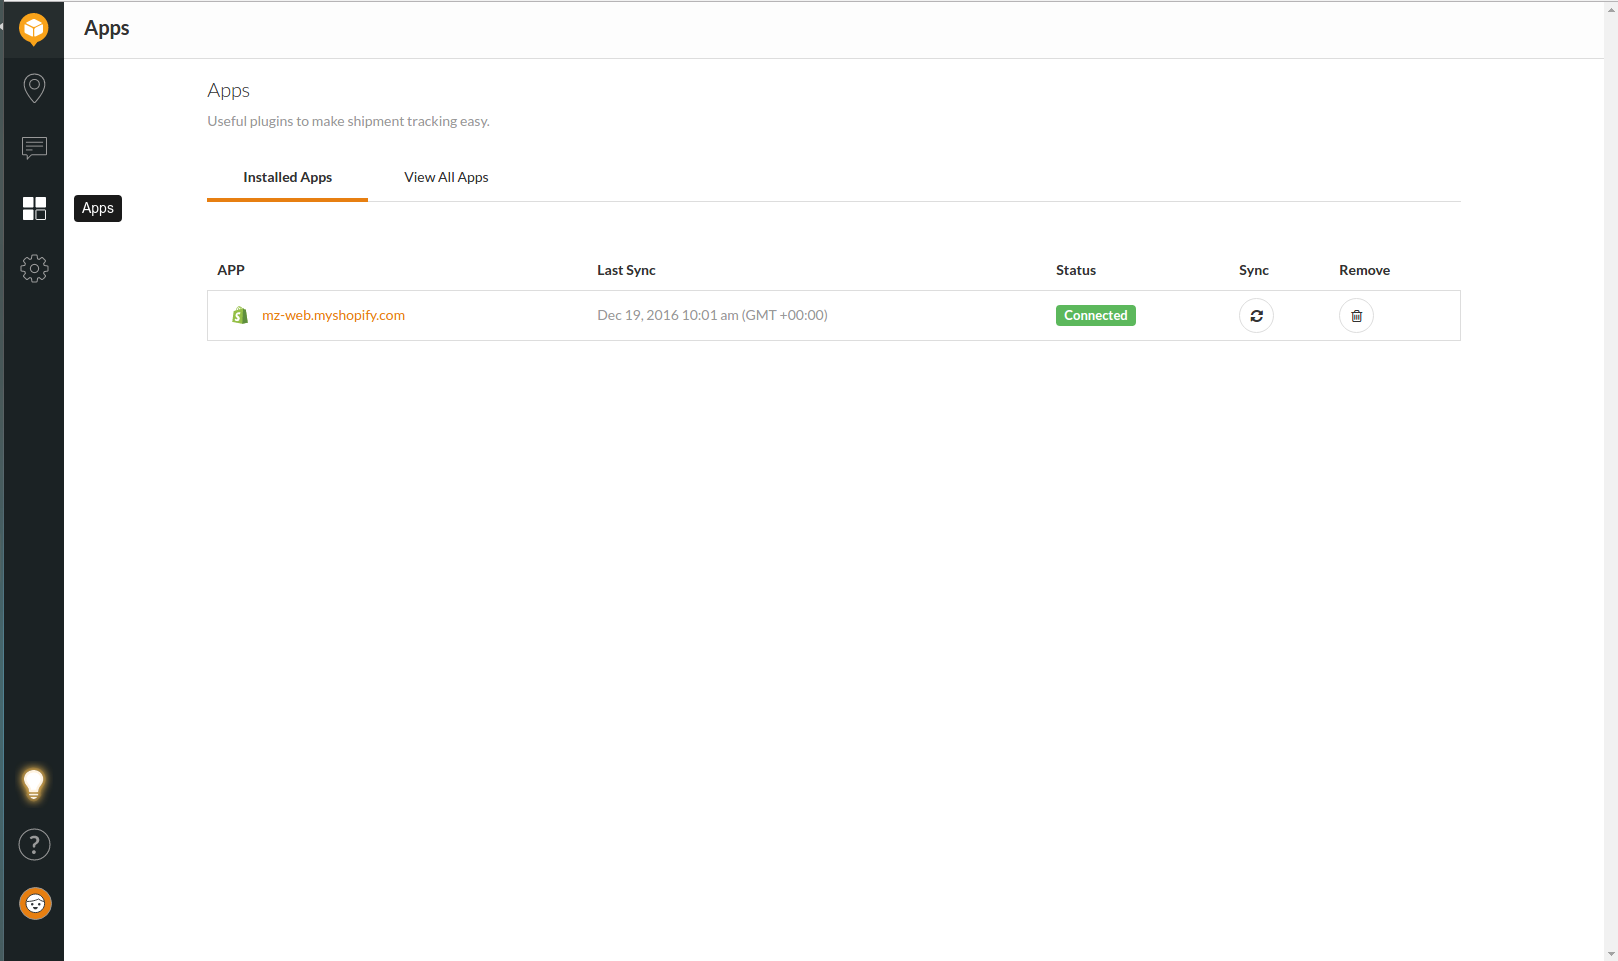This screenshot has height=961, width=1618.
Task: Click the Dec 19, 2016 sync timestamp
Action: (712, 315)
